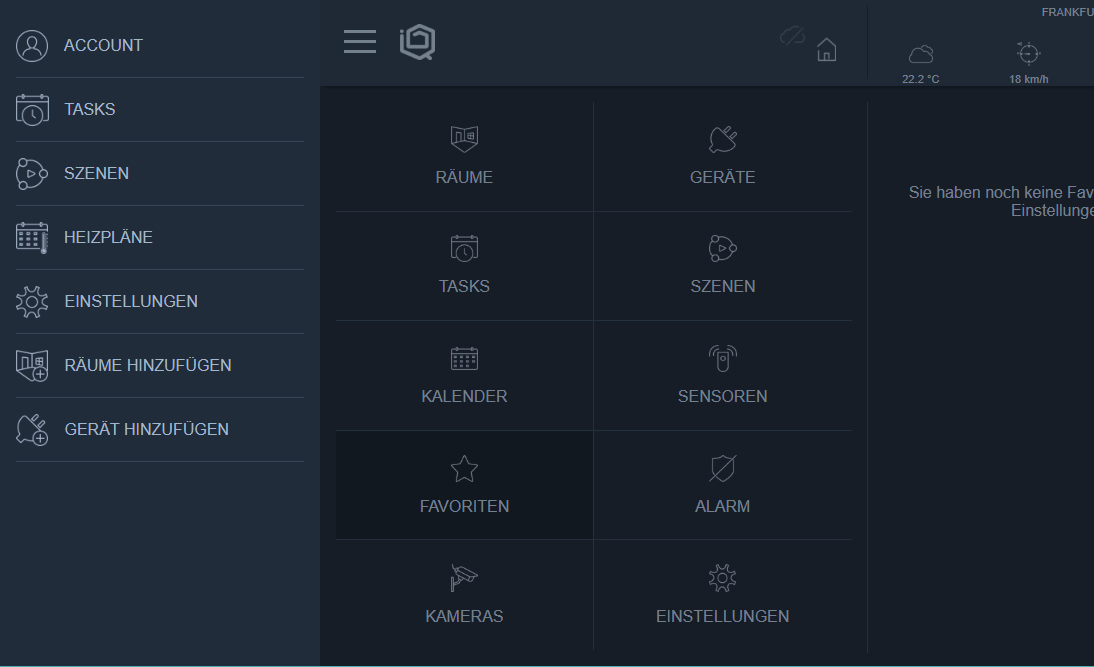Click the hamburger menu icon
The height and width of the screenshot is (667, 1094).
359,42
